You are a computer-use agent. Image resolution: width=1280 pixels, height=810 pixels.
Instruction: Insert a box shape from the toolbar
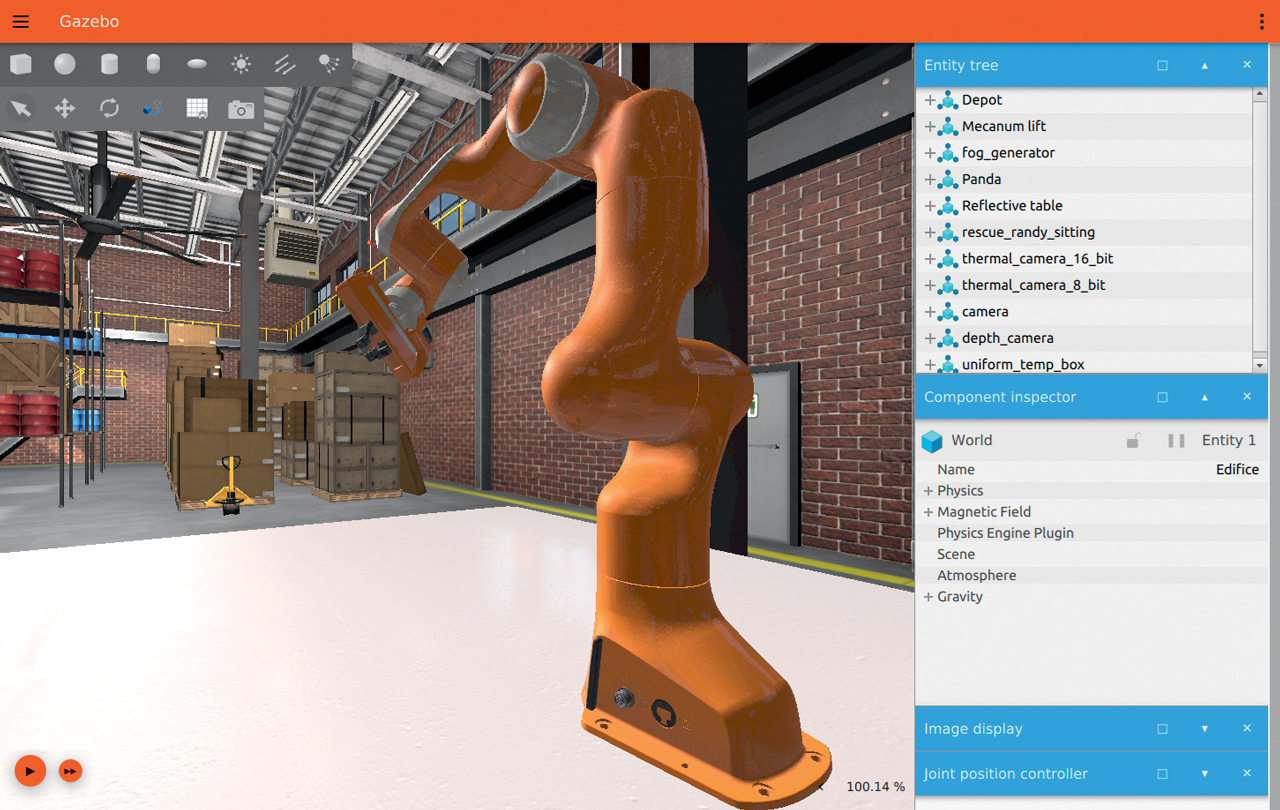21,65
